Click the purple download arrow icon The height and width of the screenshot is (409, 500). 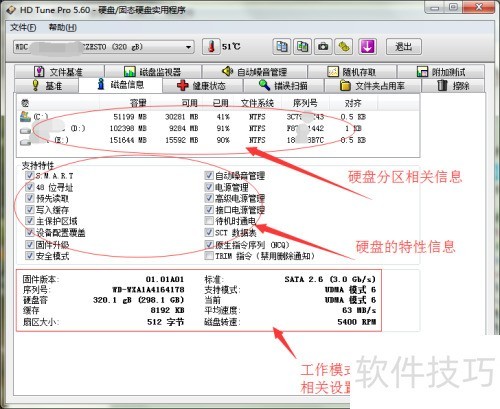coord(367,46)
